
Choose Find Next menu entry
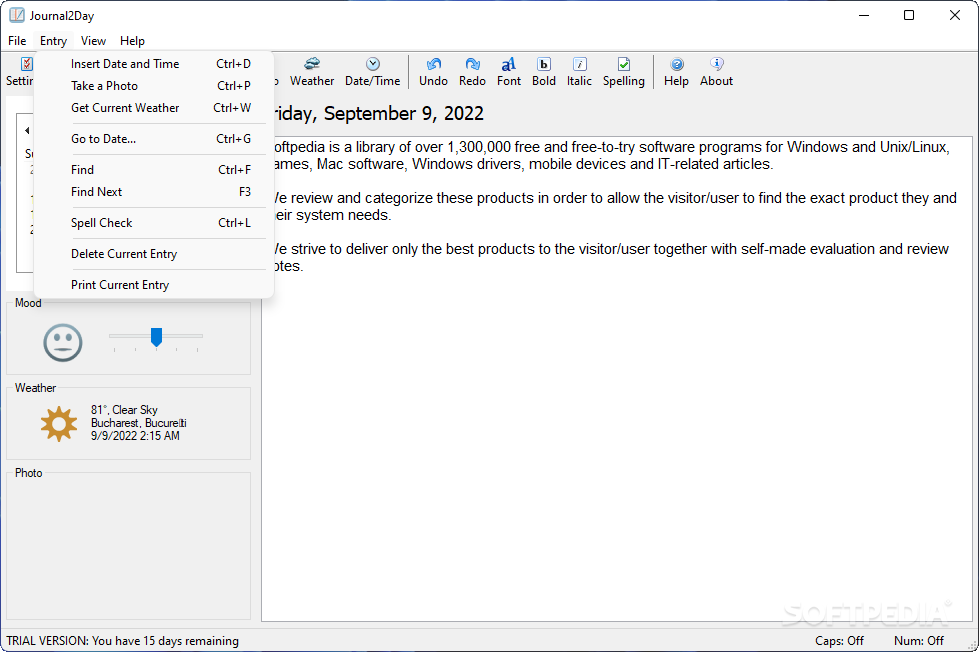[154, 192]
